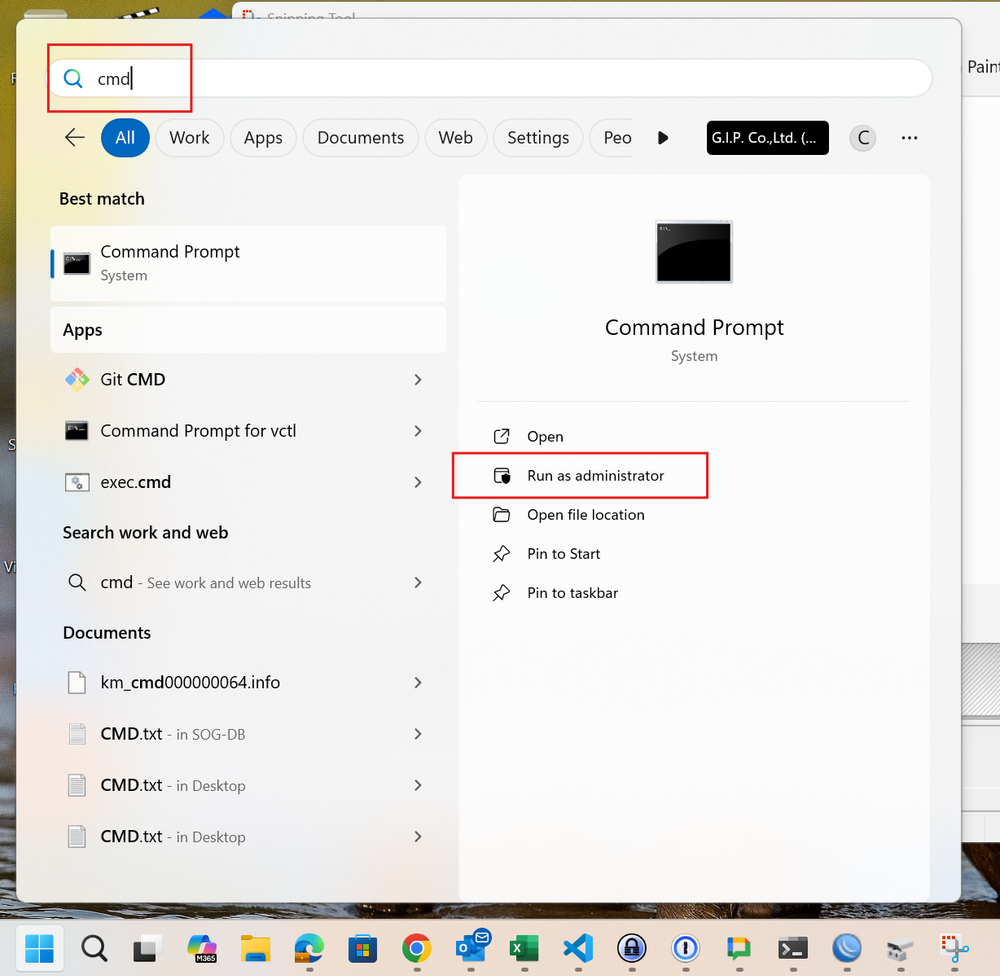Select the Settings filter tab
The height and width of the screenshot is (976, 1000).
[538, 138]
